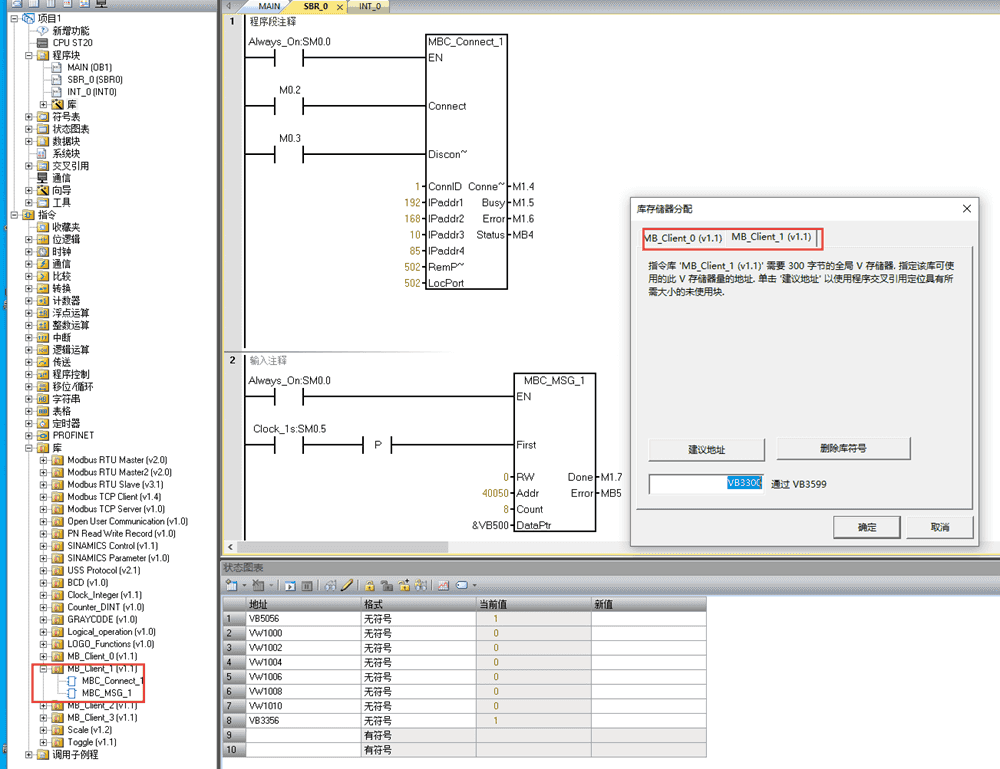This screenshot has height=769, width=1000.
Task: Open 系统块 in the project tree
Action: pyautogui.click(x=65, y=154)
